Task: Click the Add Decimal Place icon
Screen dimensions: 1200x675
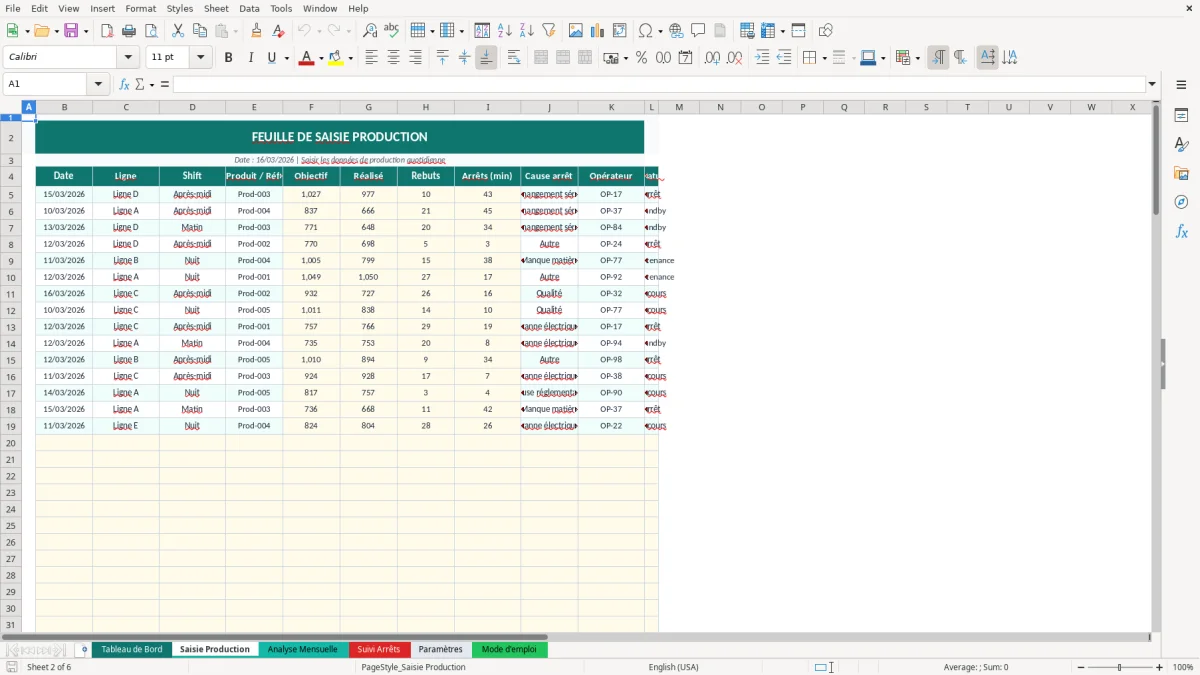Action: pos(712,58)
